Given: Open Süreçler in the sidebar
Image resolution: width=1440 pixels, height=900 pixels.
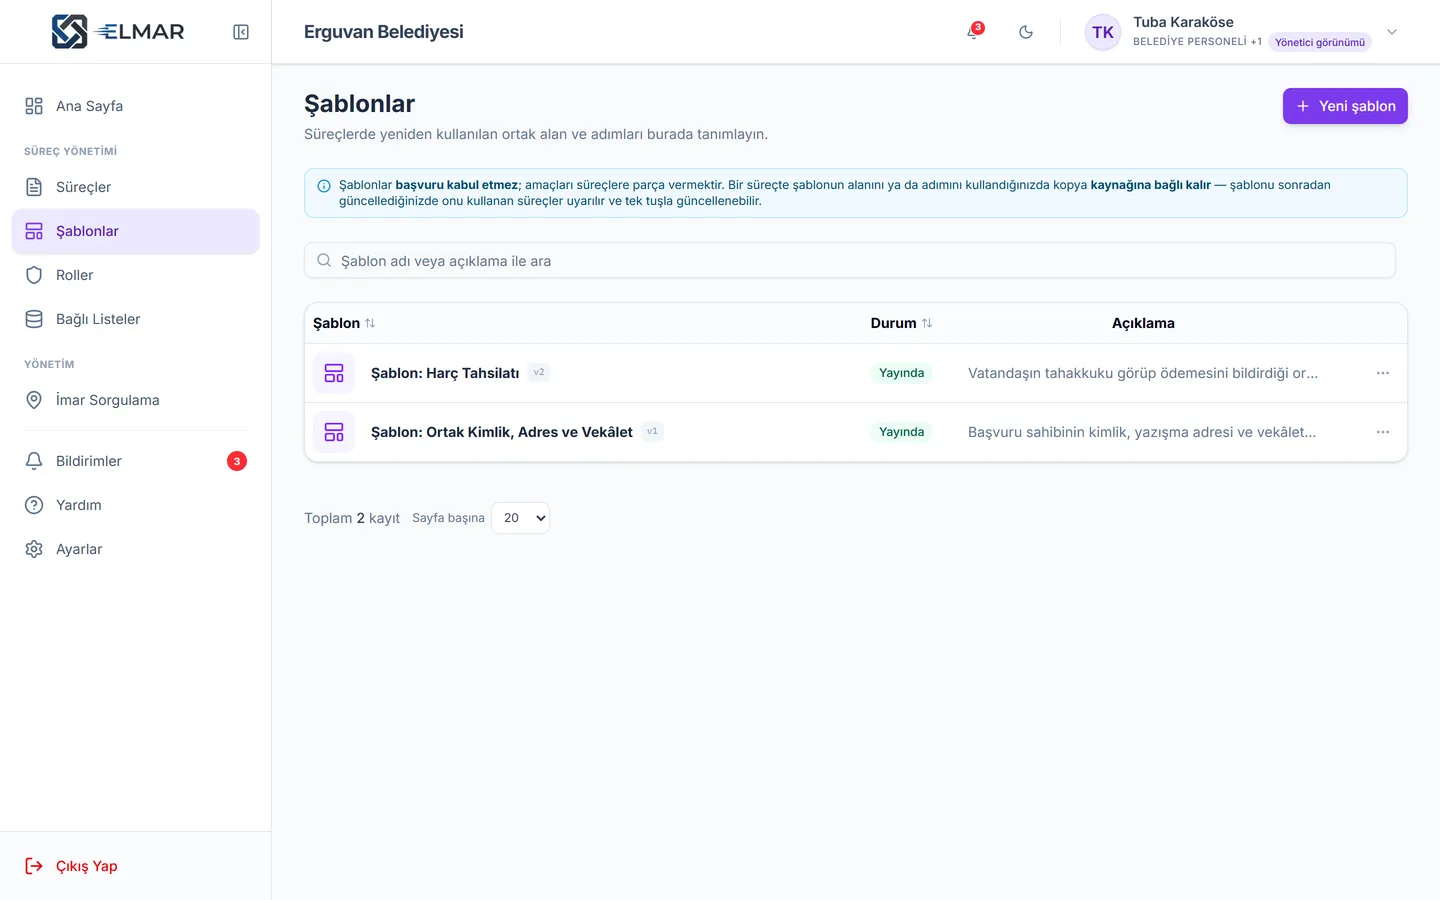Looking at the screenshot, I should [135, 187].
